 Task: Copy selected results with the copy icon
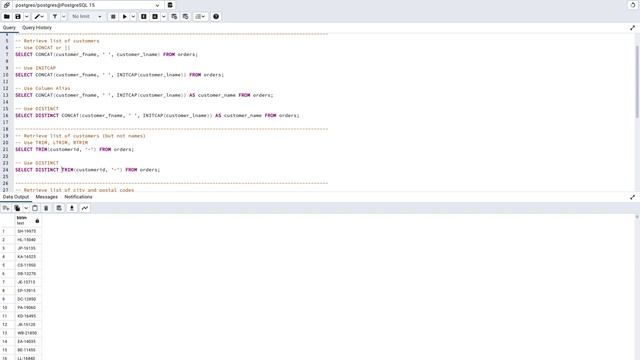click(17, 208)
